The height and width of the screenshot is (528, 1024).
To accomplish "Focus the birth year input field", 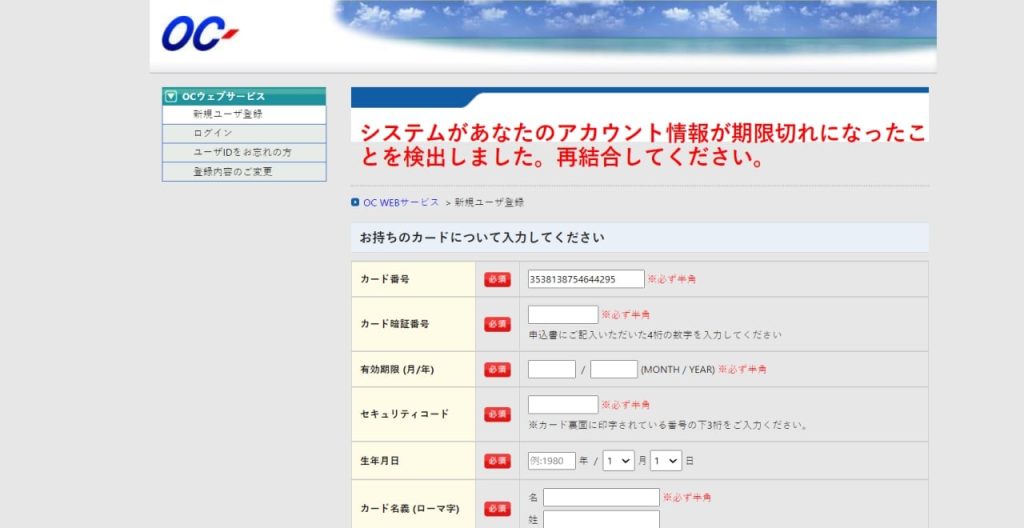I will (552, 461).
